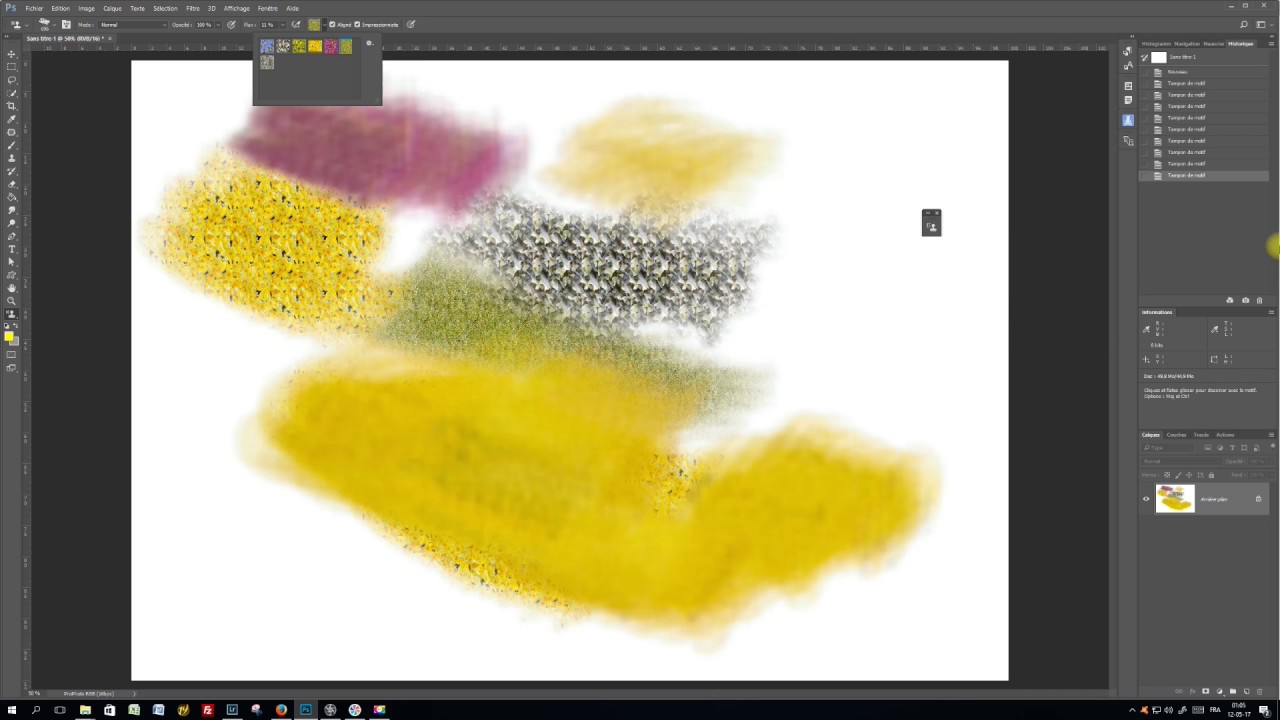Toggle the brush settings panel icon

pyautogui.click(x=66, y=24)
